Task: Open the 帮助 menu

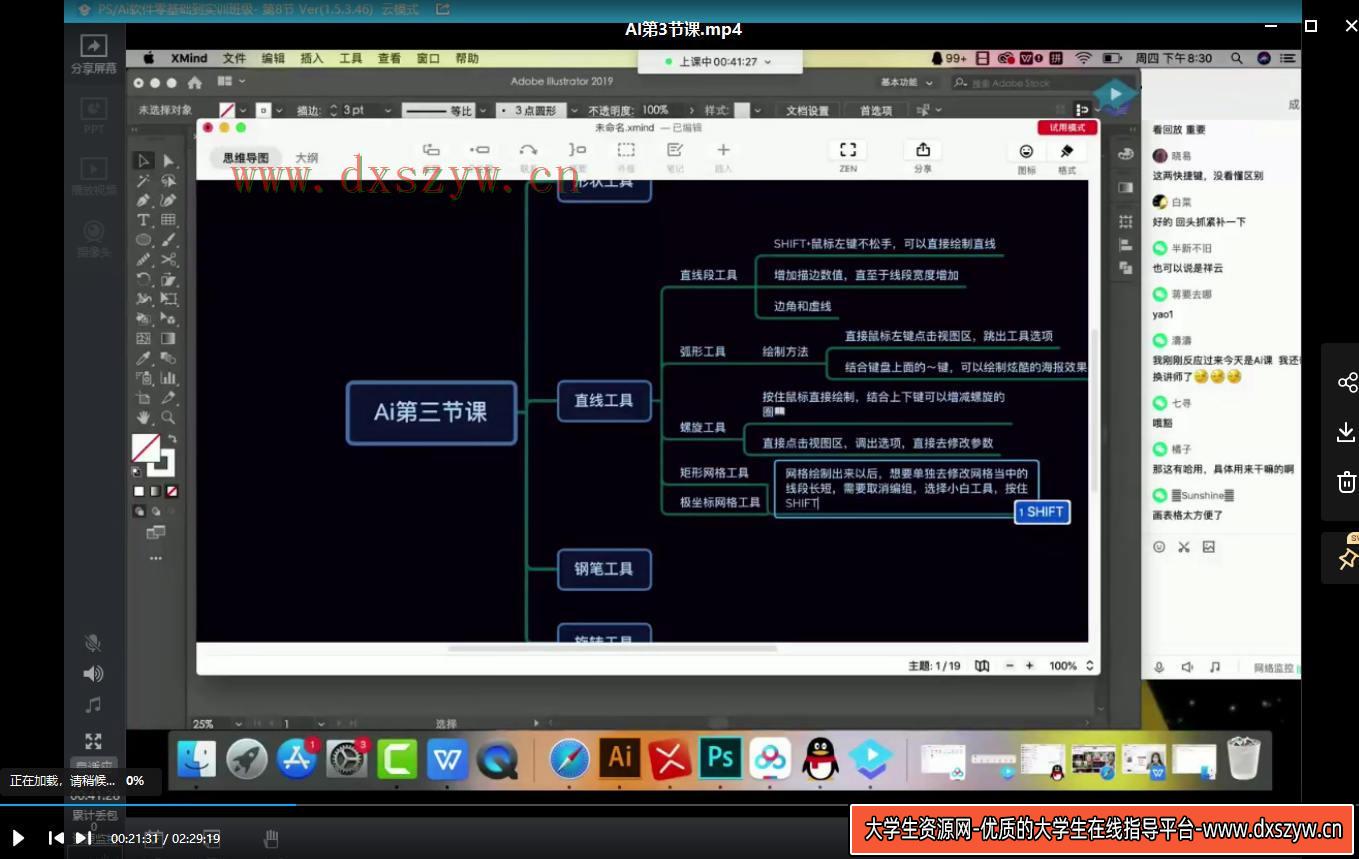Action: click(x=467, y=59)
